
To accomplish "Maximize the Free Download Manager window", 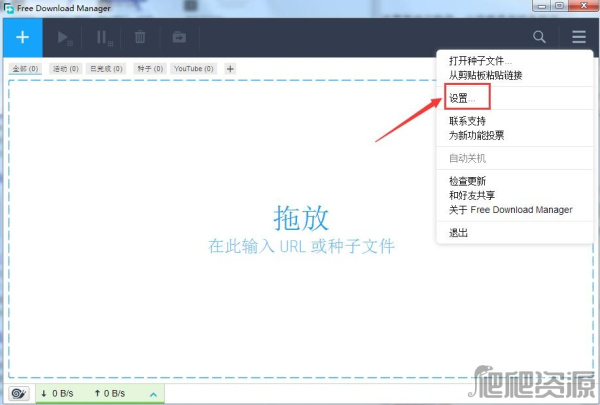I will [559, 6].
